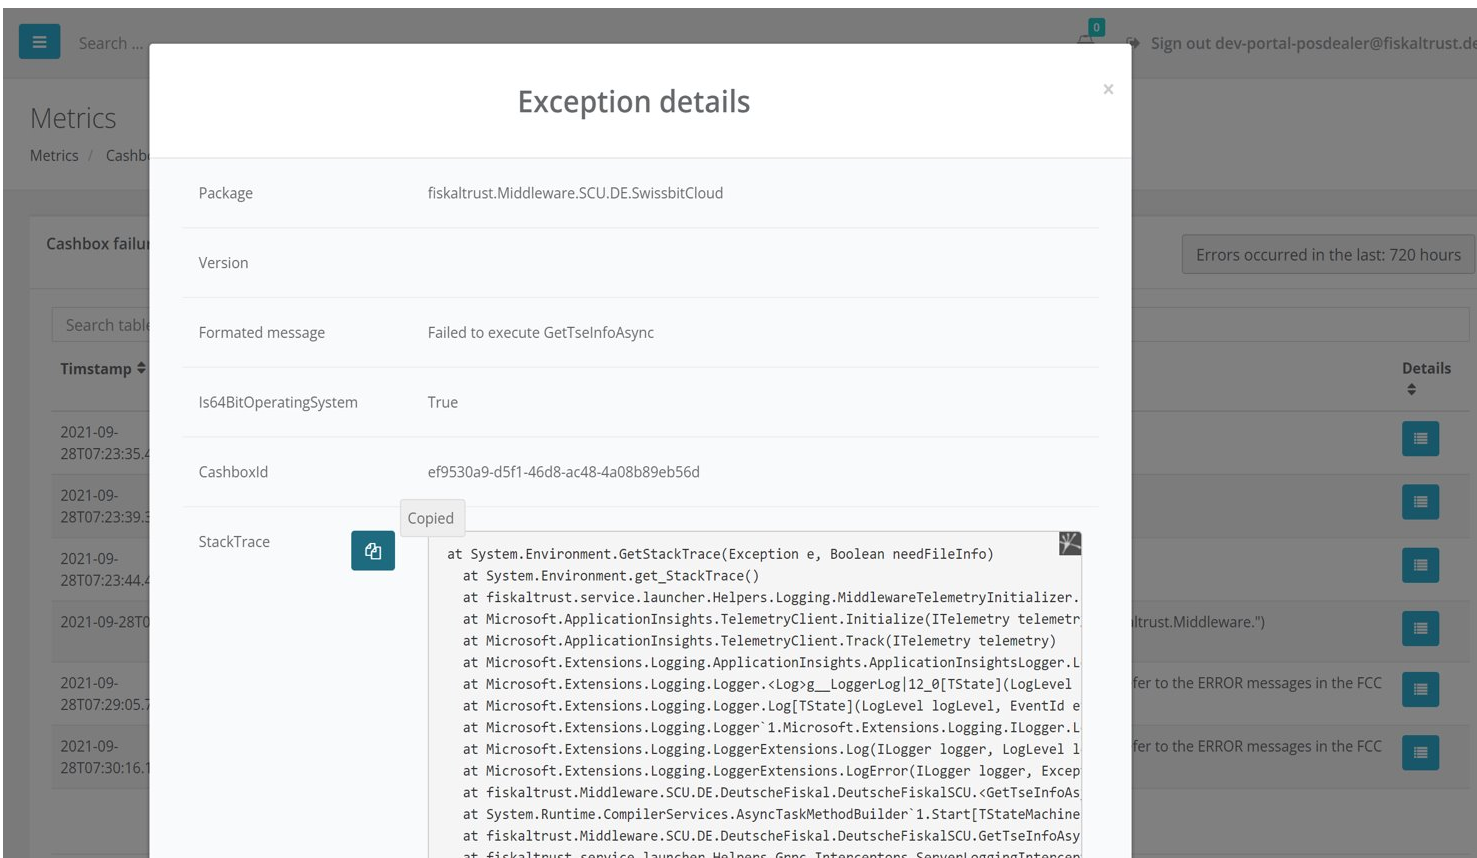1477x858 pixels.
Task: Open the Metrics breadcrumb link
Action: 54,155
